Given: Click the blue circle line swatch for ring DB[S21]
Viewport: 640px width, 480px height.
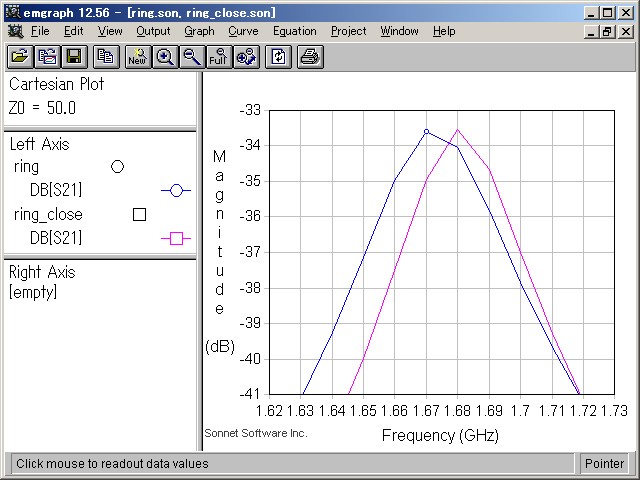Looking at the screenshot, I should (x=176, y=190).
